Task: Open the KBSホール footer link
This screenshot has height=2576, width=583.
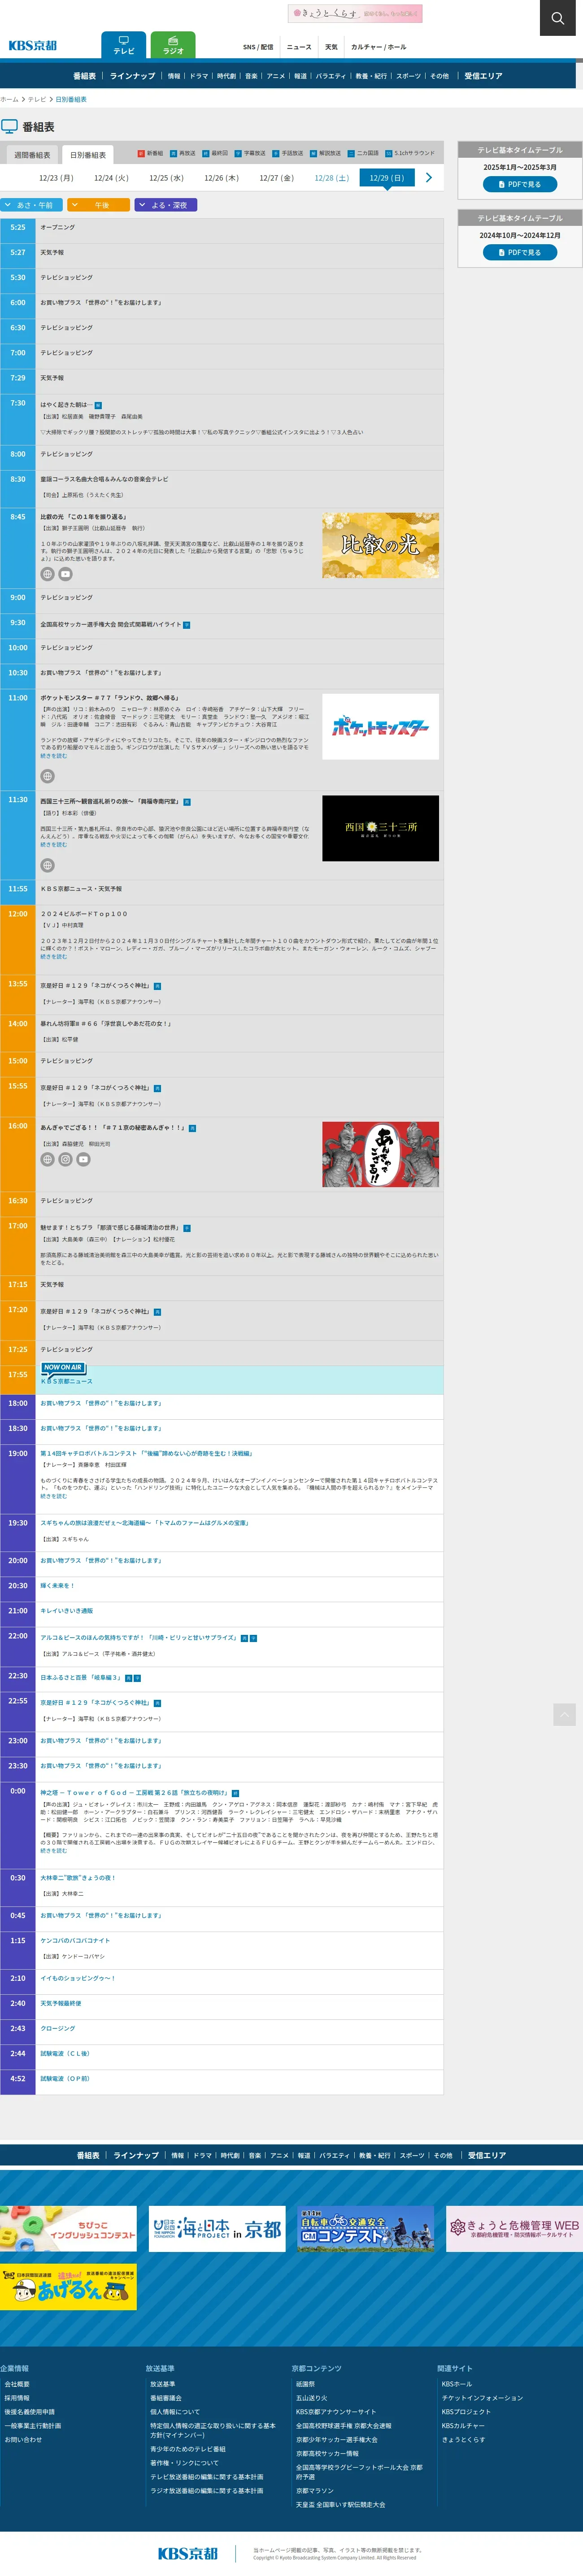Action: coord(457,2384)
